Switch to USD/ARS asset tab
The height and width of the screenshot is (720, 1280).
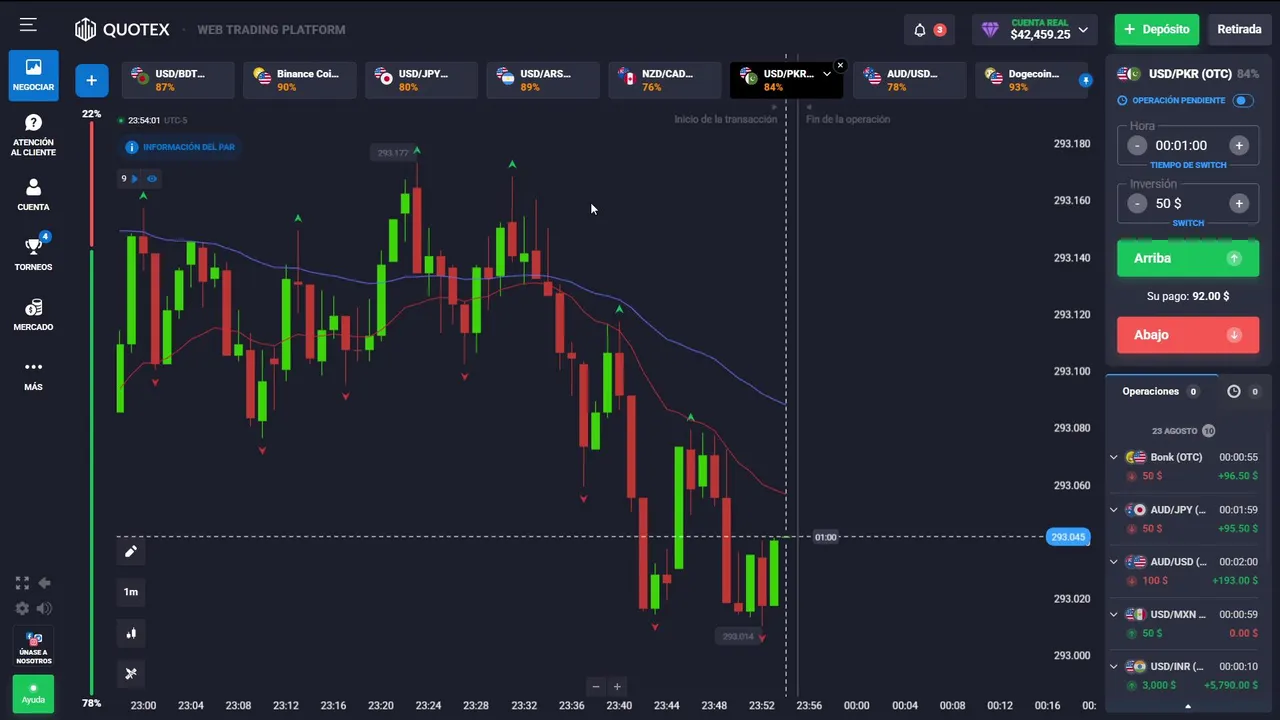click(x=543, y=80)
